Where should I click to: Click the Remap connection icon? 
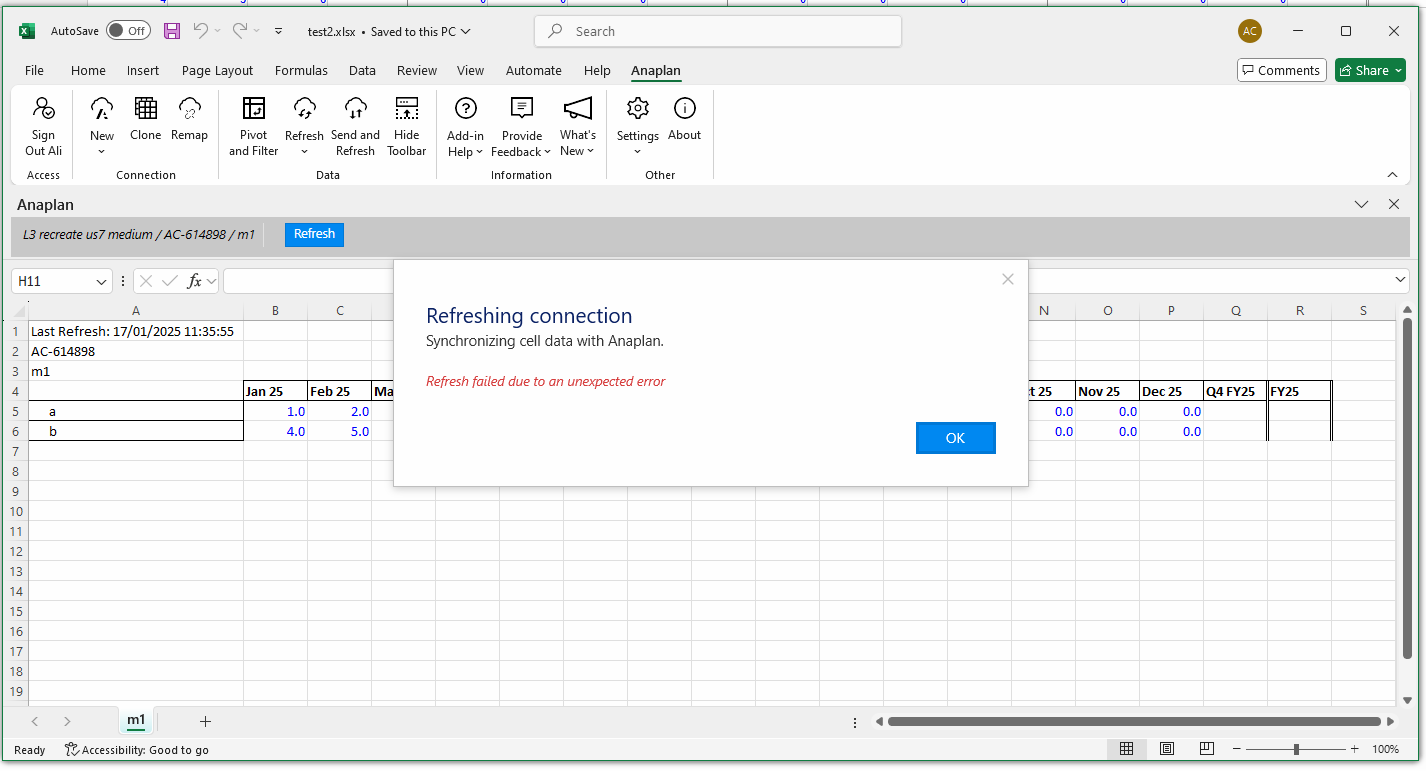[189, 110]
